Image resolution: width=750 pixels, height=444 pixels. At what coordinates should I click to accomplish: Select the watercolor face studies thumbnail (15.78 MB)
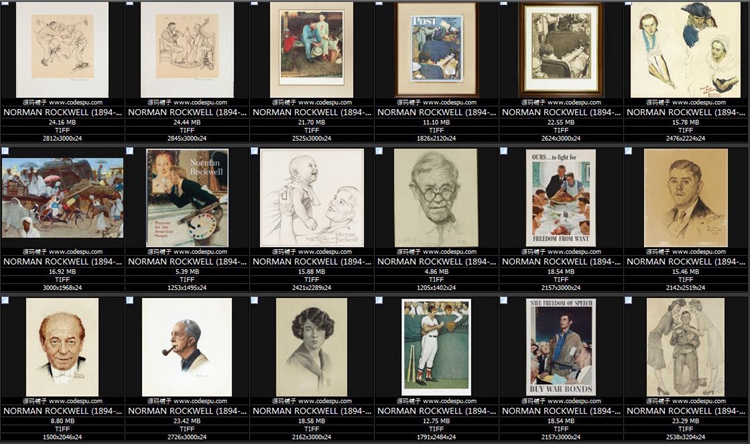[685, 50]
